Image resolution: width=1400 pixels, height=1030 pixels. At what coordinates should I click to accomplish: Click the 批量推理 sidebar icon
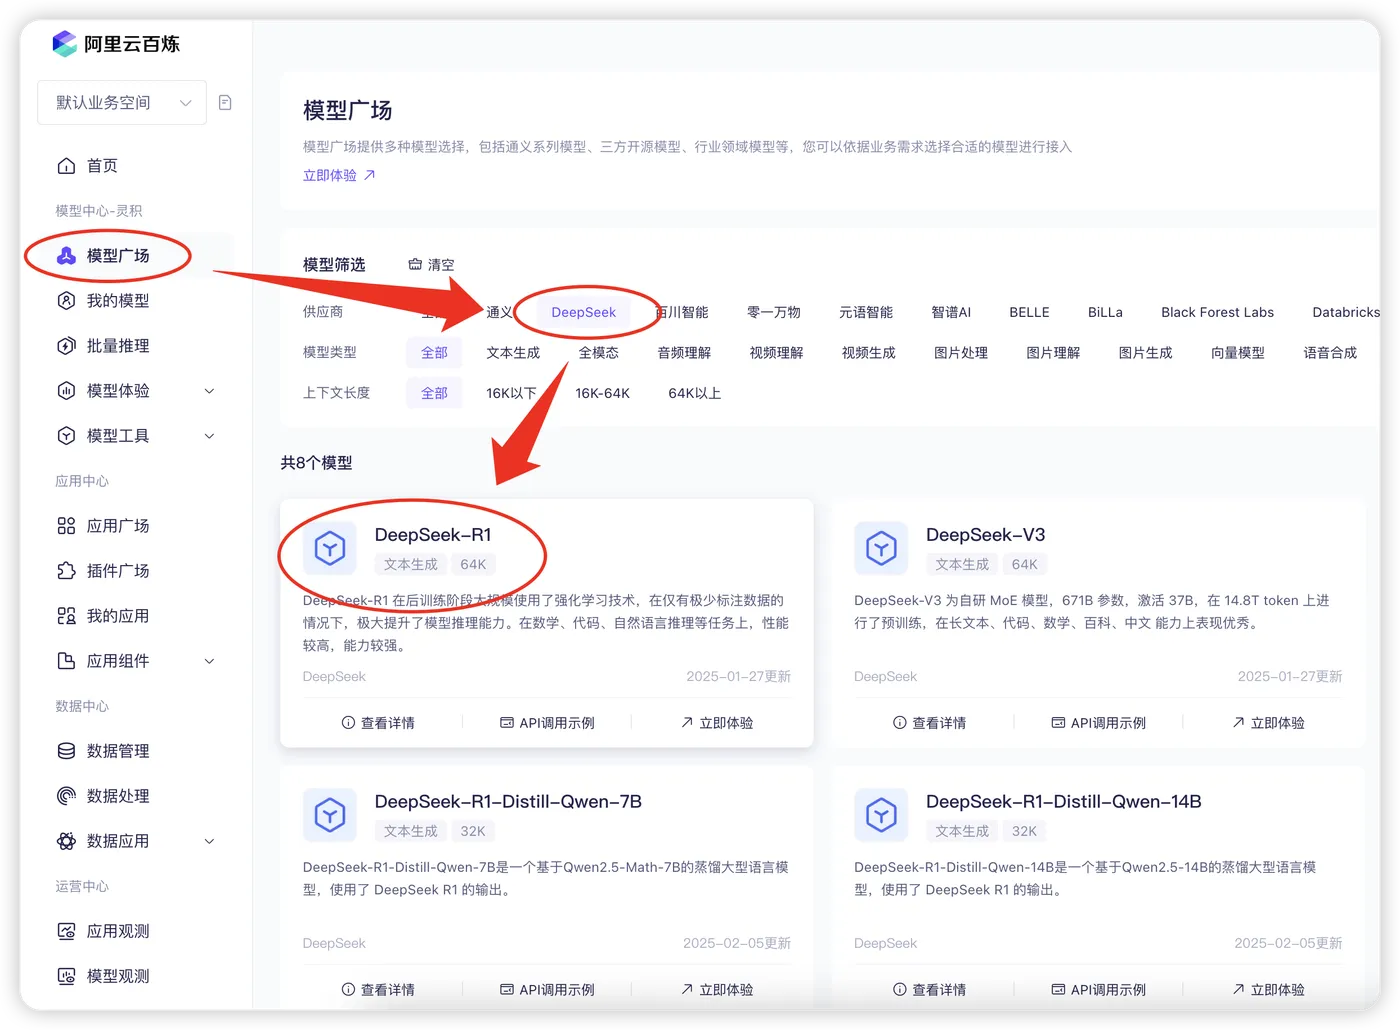(x=66, y=346)
